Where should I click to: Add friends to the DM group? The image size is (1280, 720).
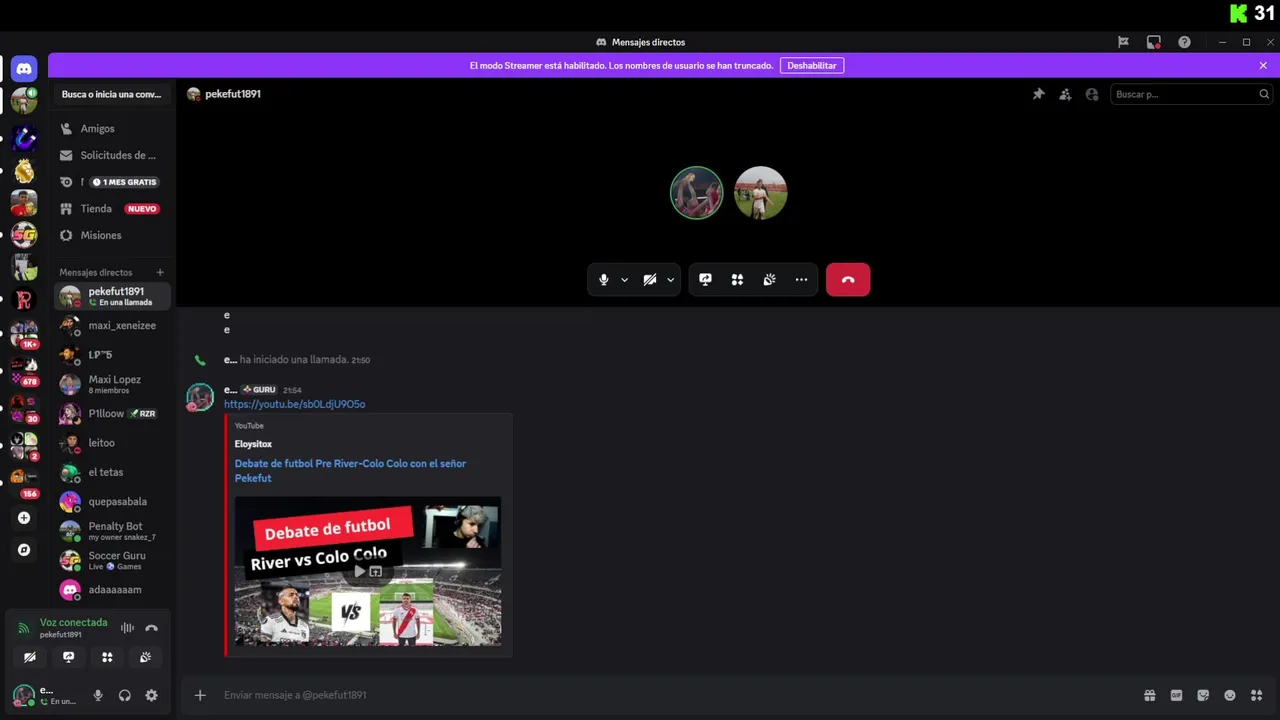1065,94
